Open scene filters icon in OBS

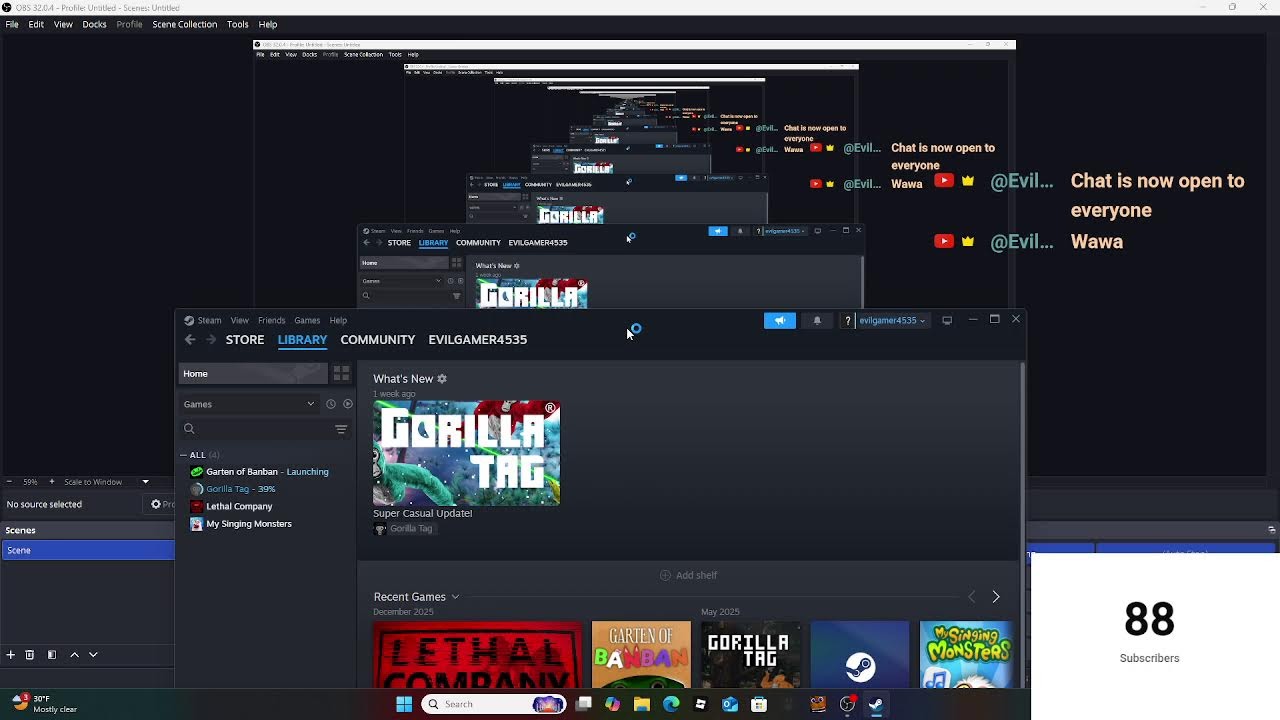52,654
